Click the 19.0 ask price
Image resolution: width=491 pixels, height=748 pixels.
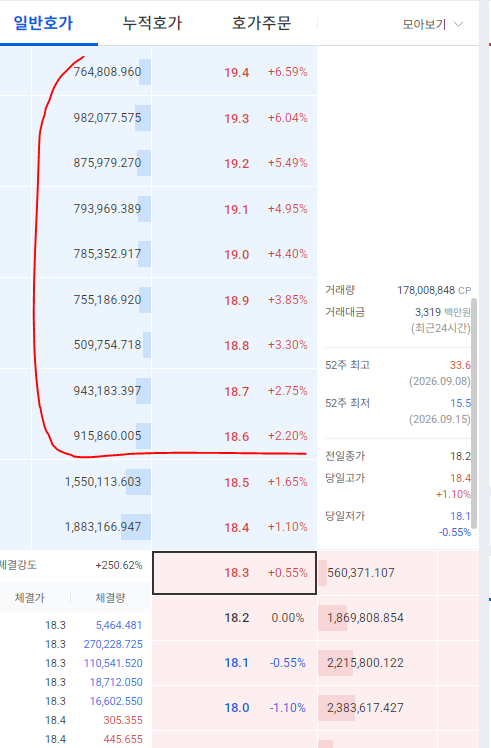(237, 254)
